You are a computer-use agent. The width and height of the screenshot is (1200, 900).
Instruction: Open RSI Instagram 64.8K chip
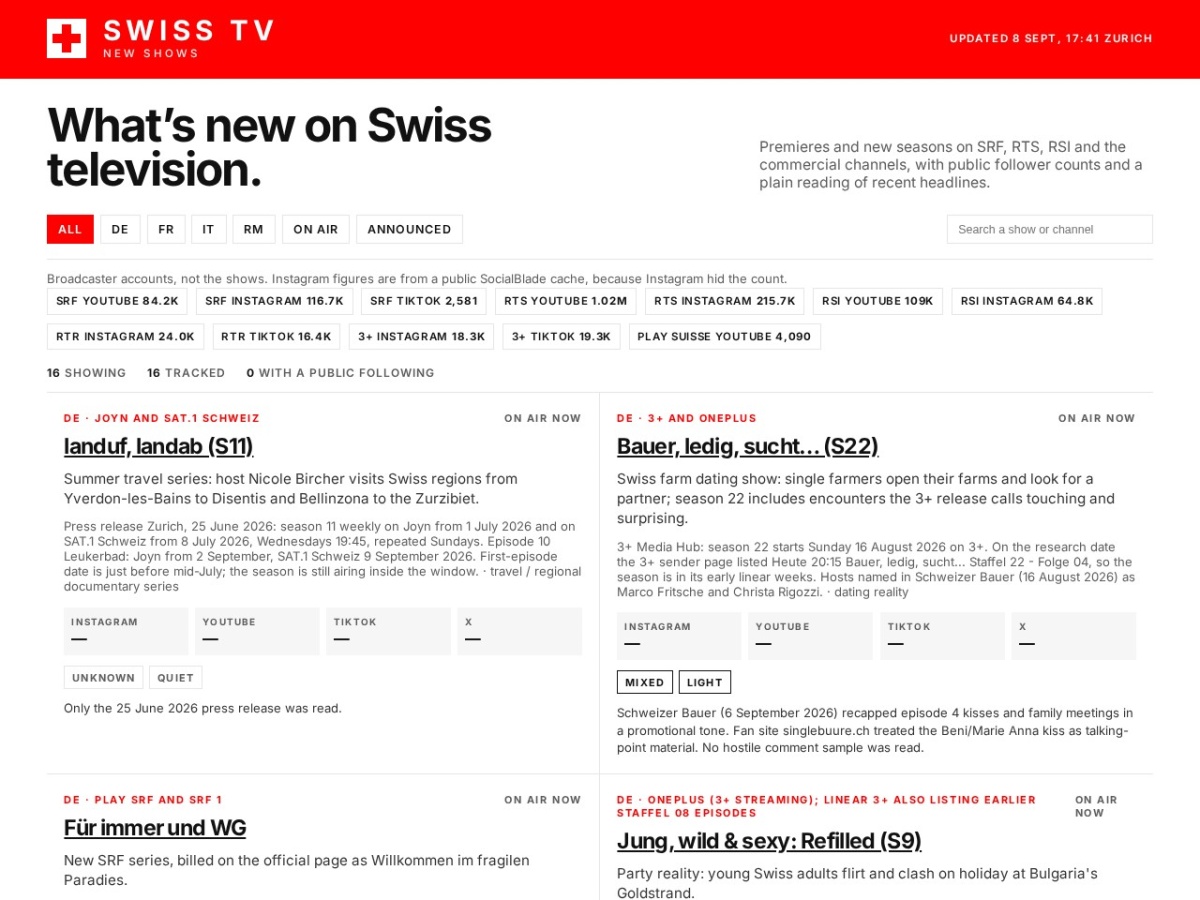click(1027, 301)
